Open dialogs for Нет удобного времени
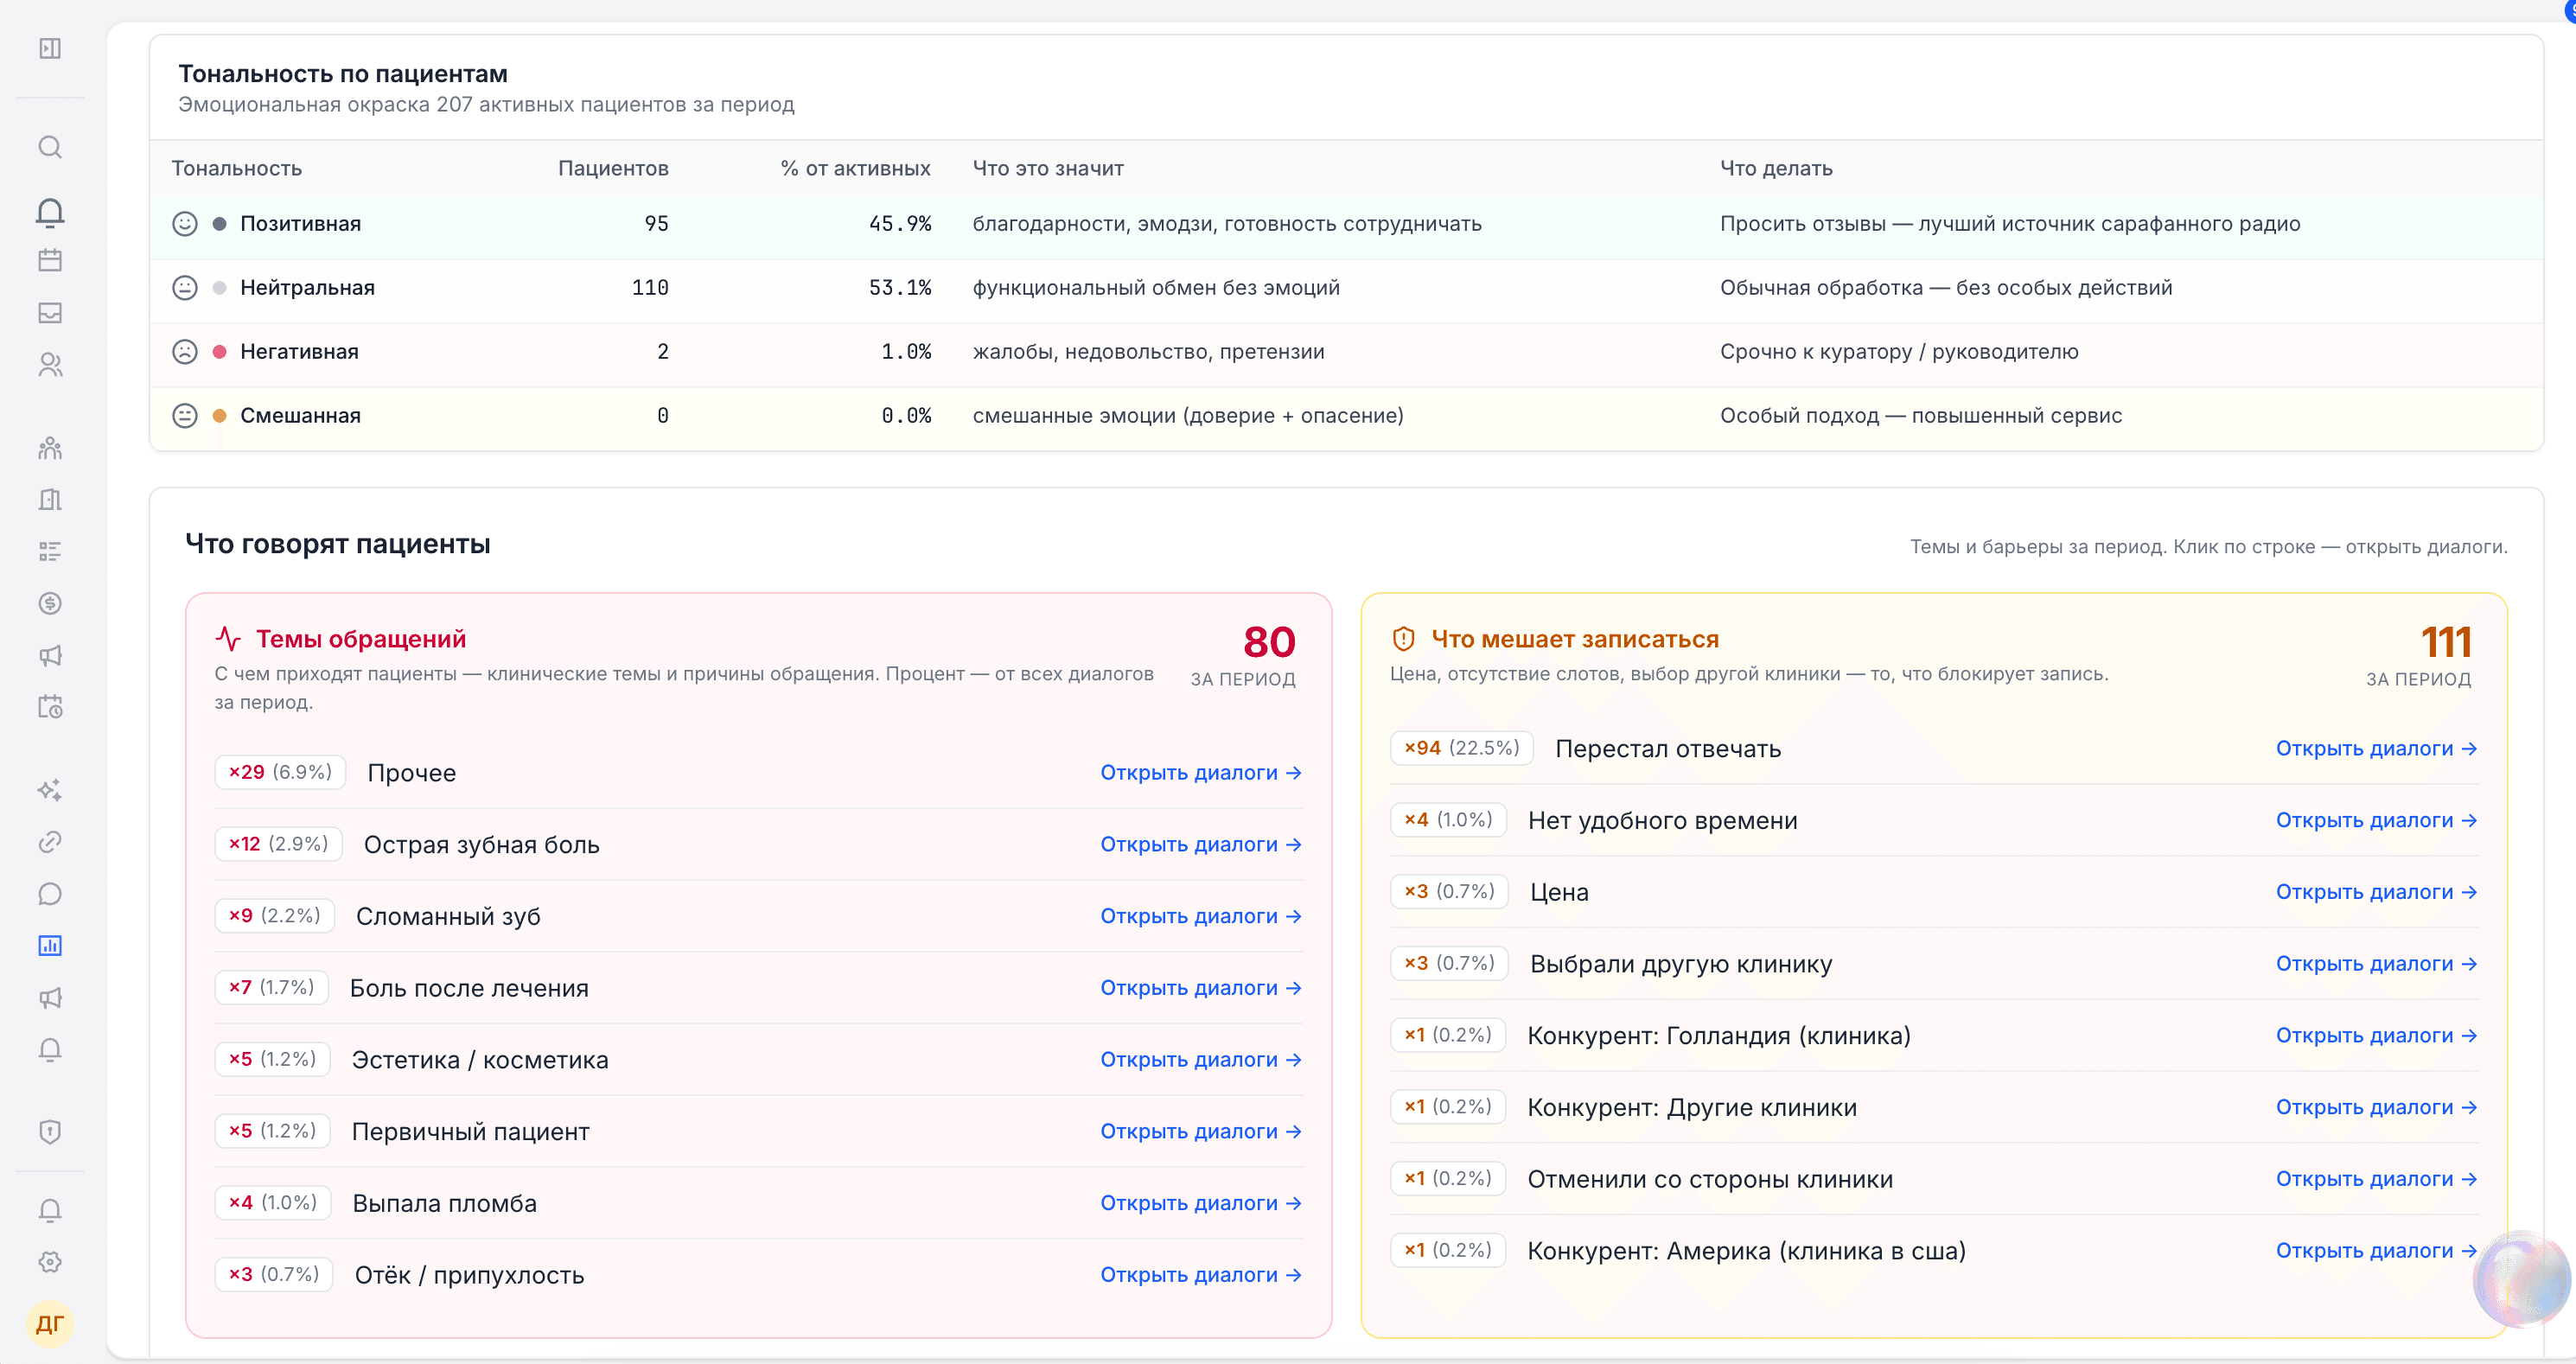The height and width of the screenshot is (1364, 2576). coord(2376,821)
